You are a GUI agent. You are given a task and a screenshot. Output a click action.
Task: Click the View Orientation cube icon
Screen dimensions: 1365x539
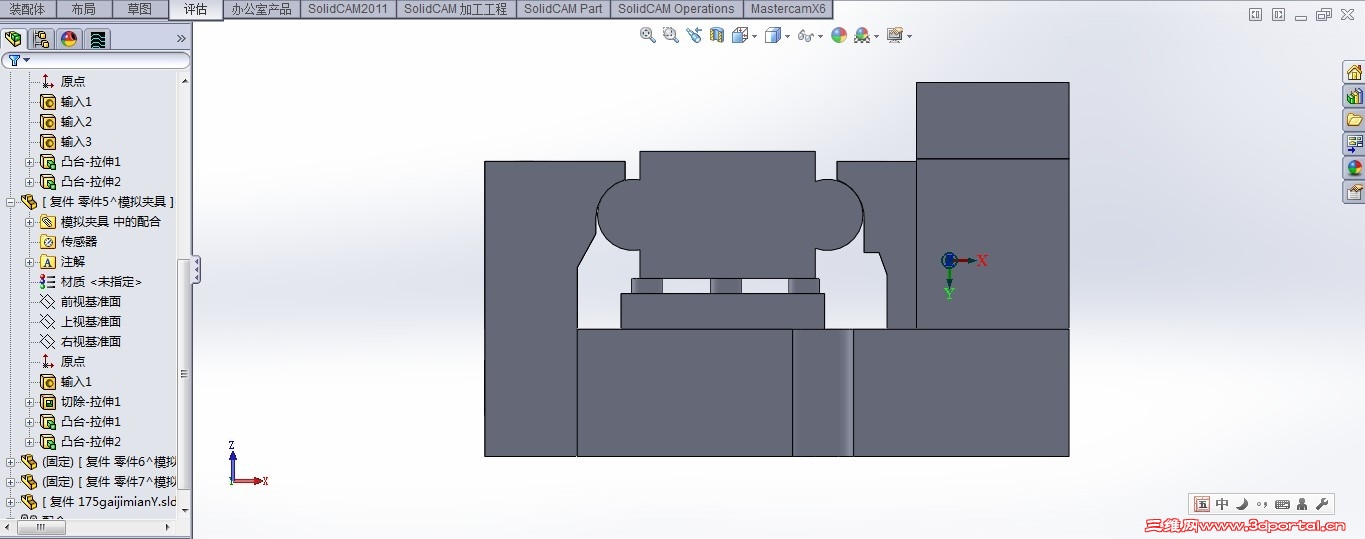tap(739, 35)
